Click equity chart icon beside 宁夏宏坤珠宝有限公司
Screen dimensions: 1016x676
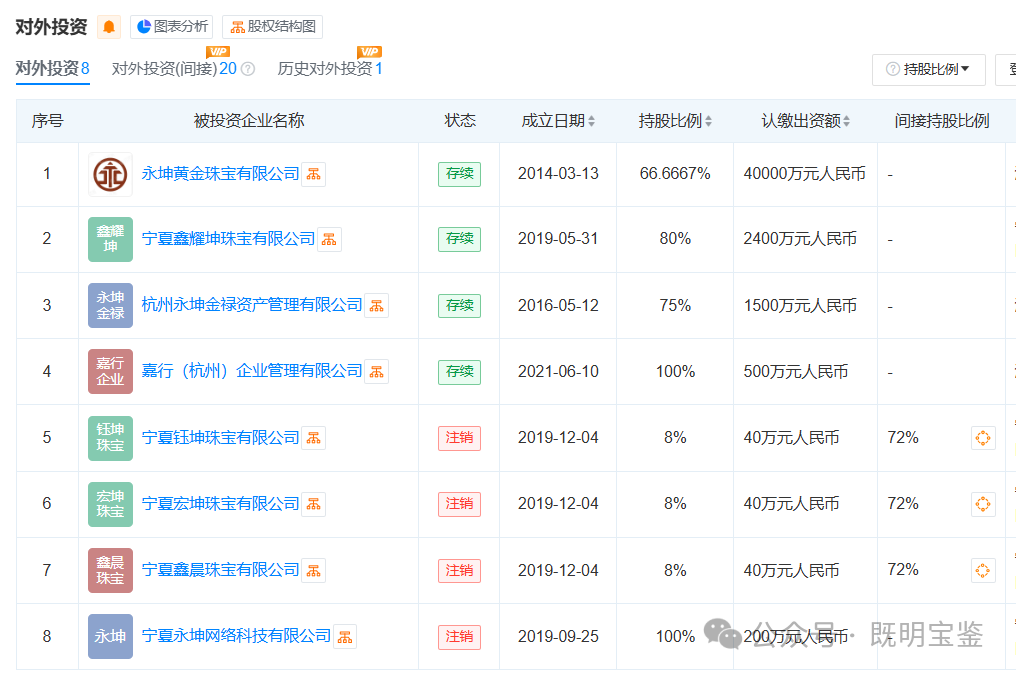point(313,504)
